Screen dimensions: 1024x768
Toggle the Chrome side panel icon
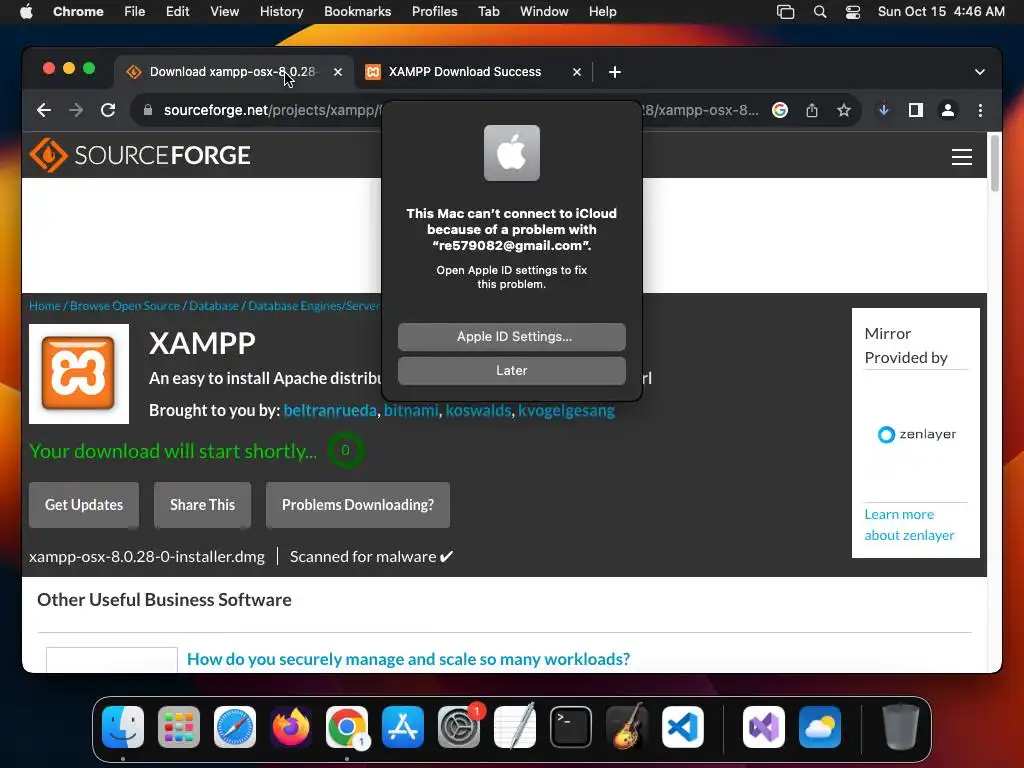pos(916,110)
